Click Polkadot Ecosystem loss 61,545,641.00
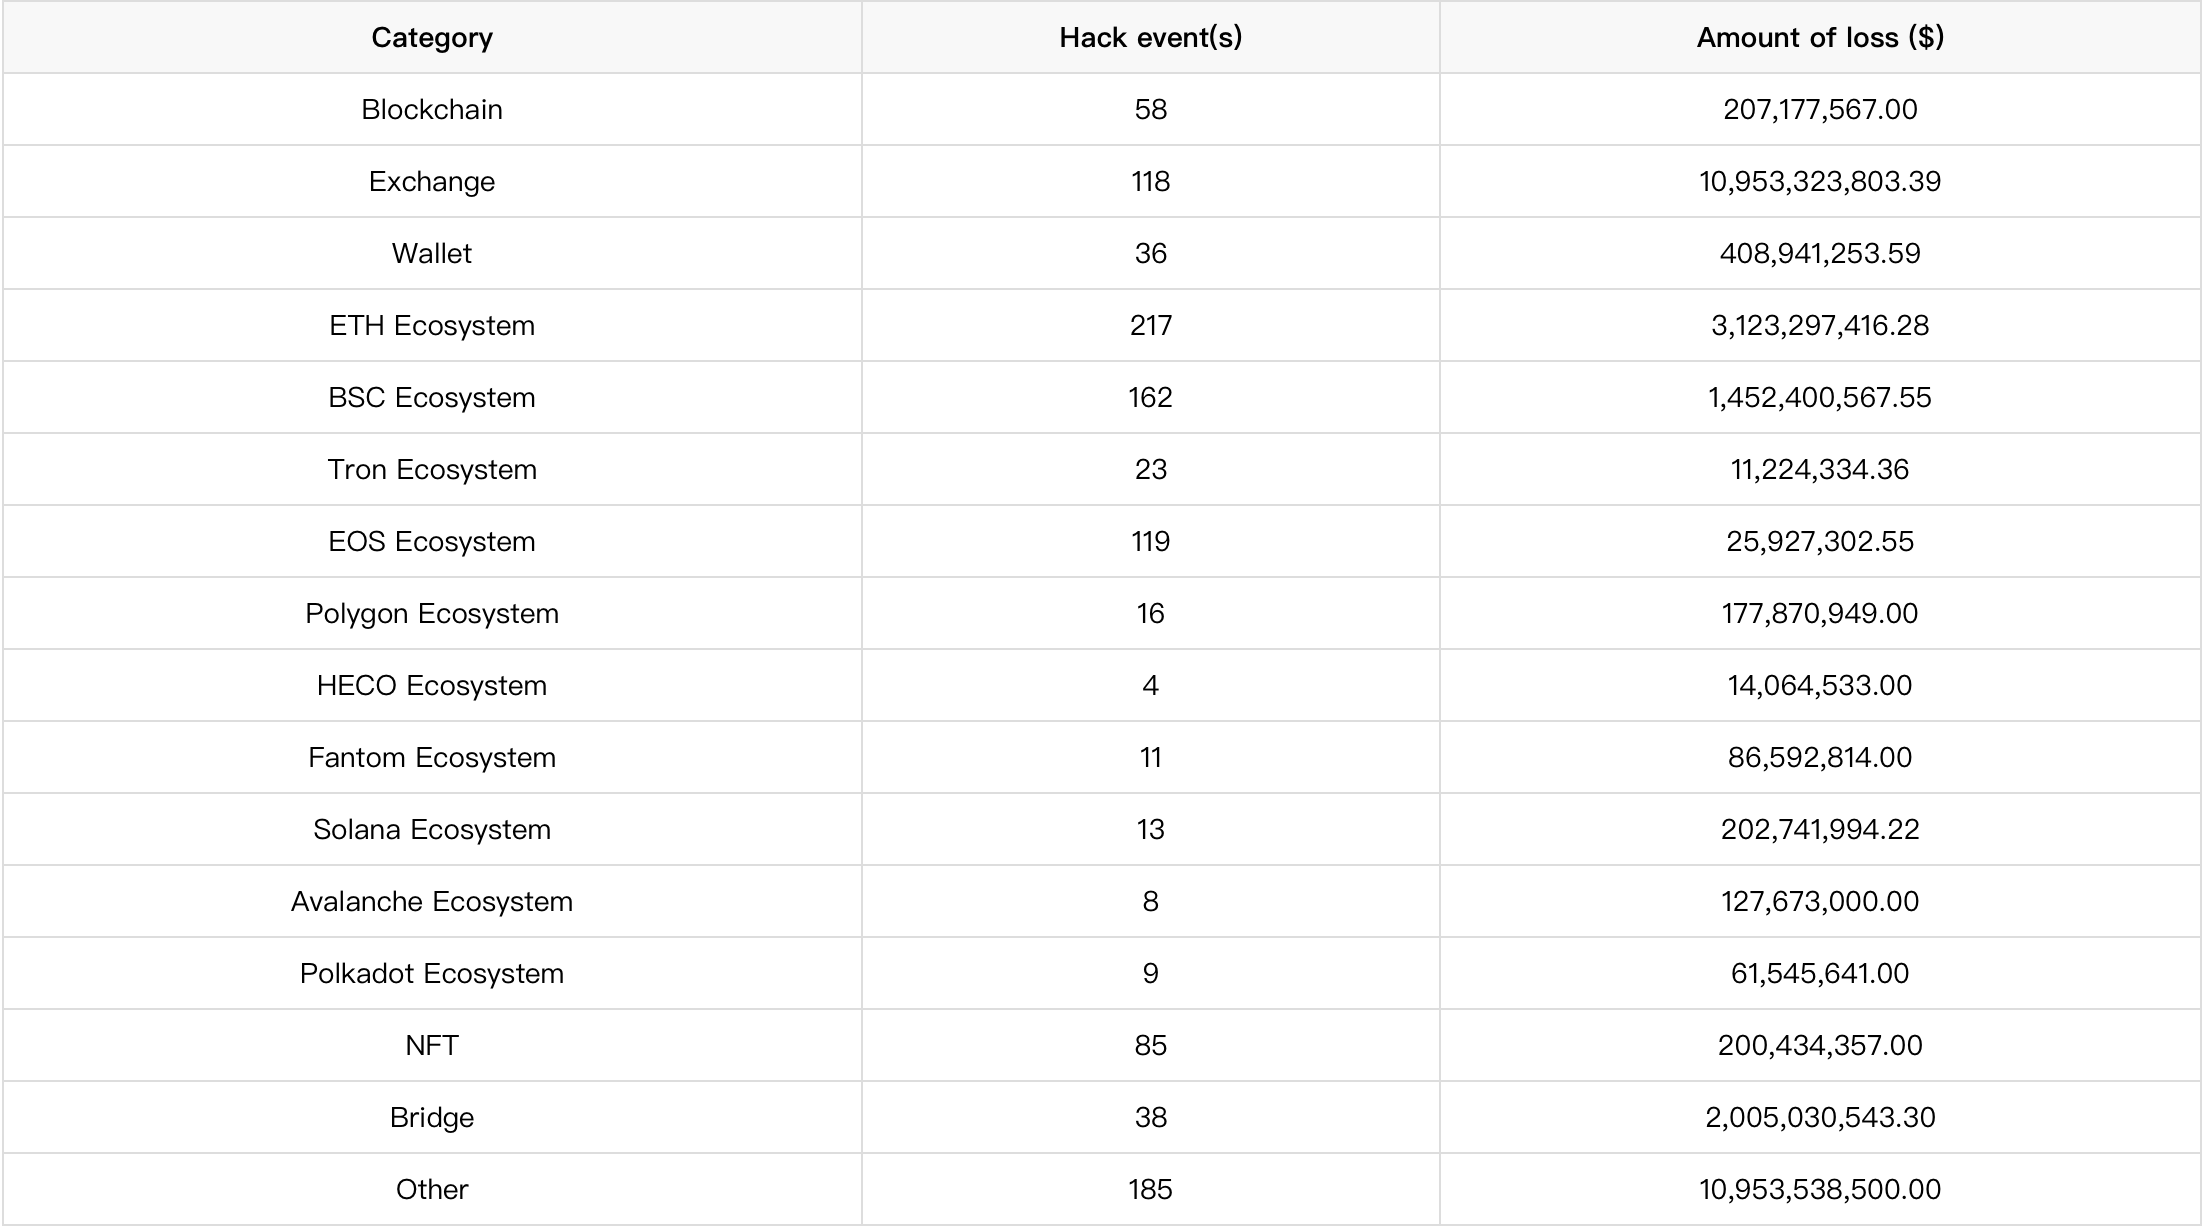The image size is (2208, 1228). point(1820,973)
